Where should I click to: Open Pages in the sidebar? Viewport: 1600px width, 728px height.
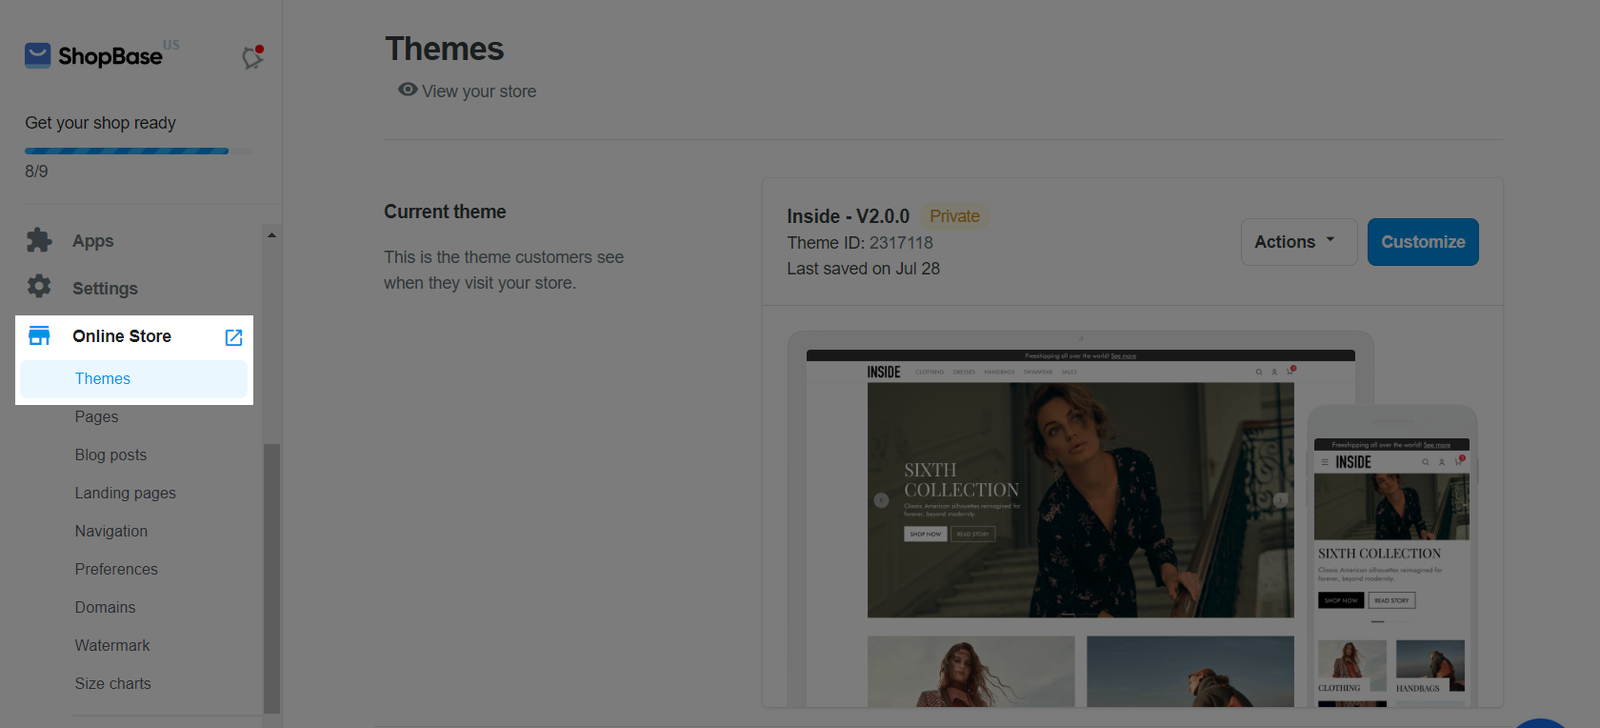pos(97,417)
